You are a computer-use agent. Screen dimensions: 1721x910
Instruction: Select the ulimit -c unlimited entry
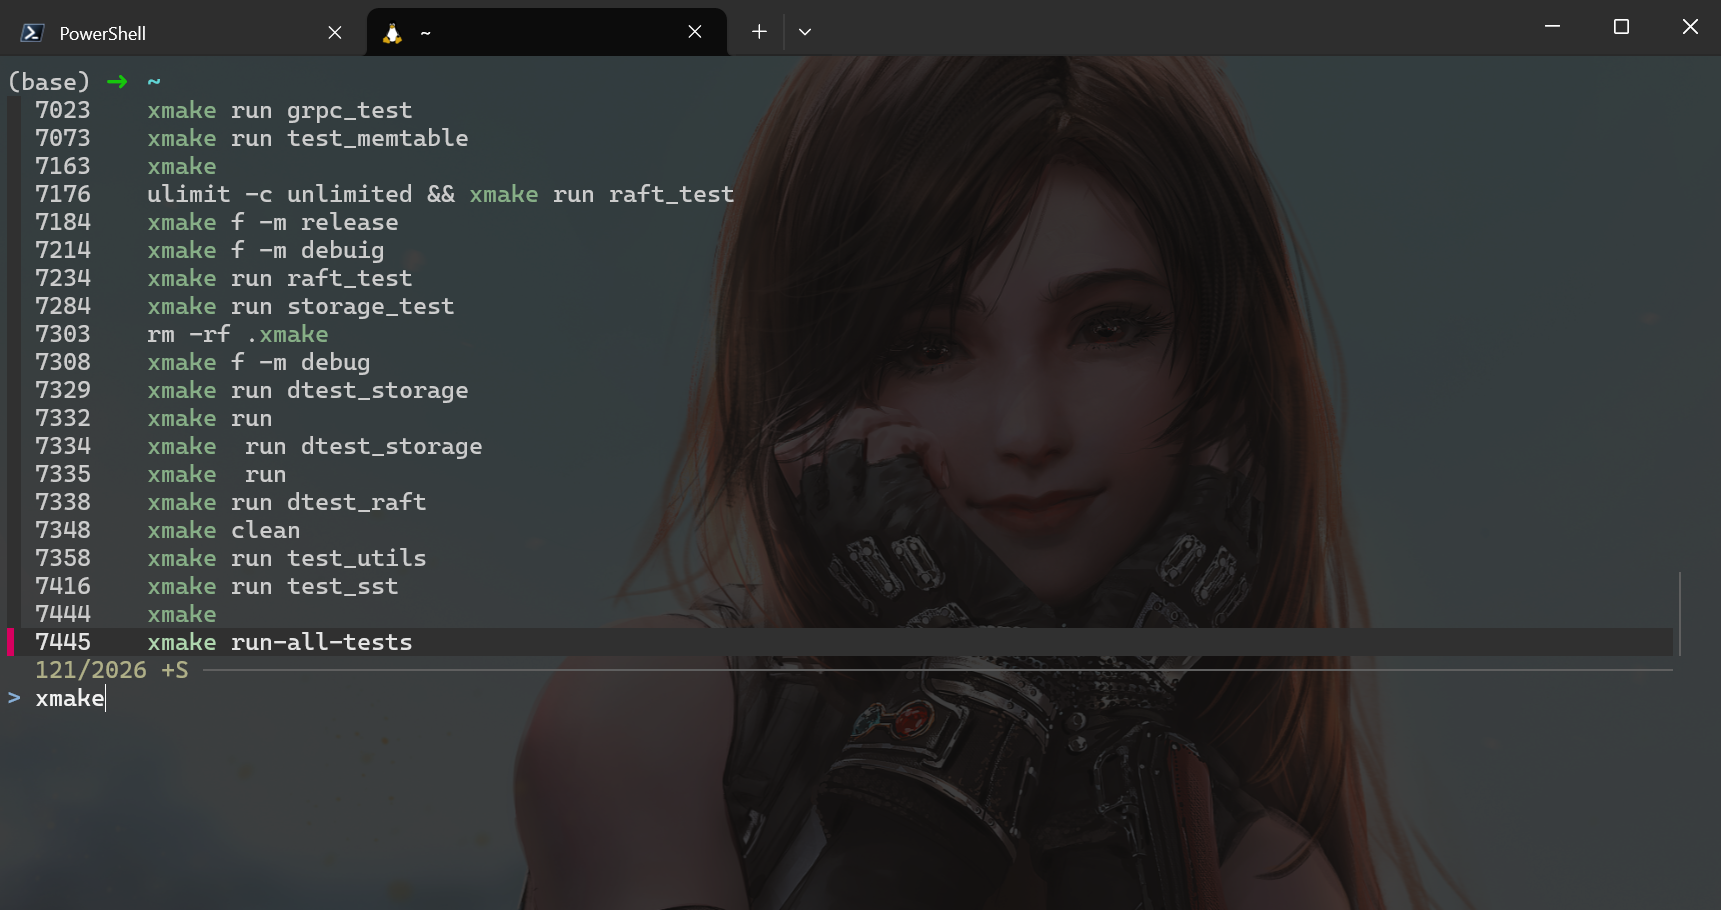point(384,194)
